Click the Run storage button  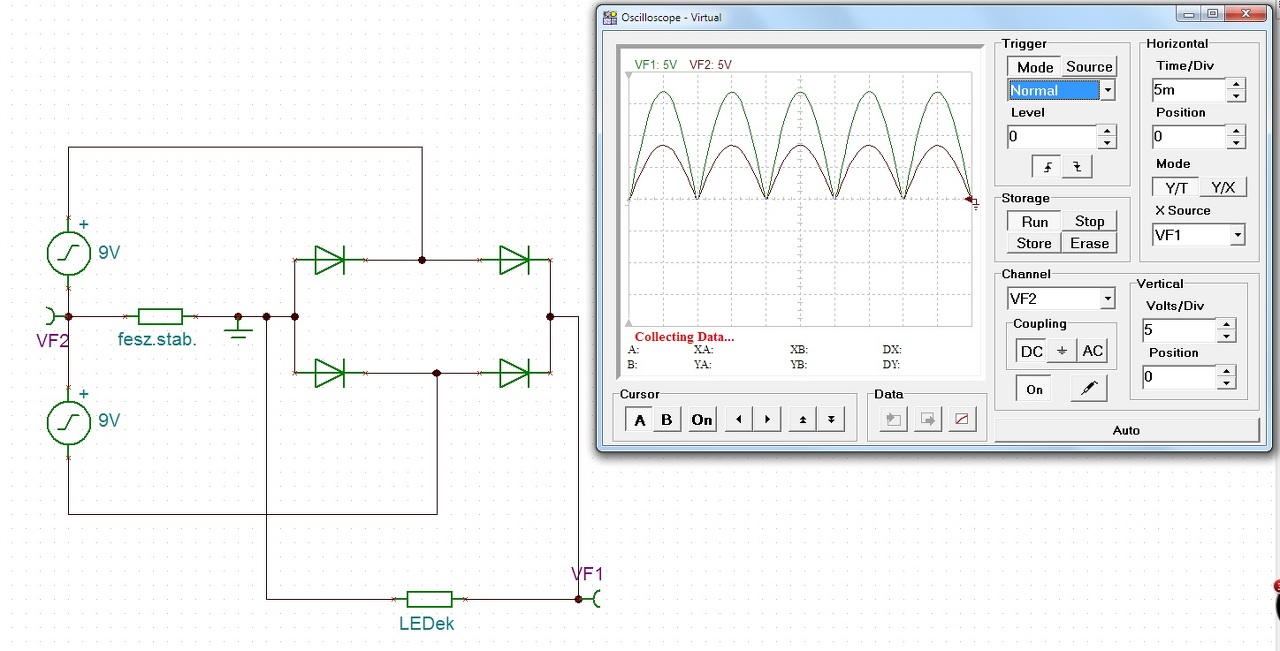pos(1035,222)
